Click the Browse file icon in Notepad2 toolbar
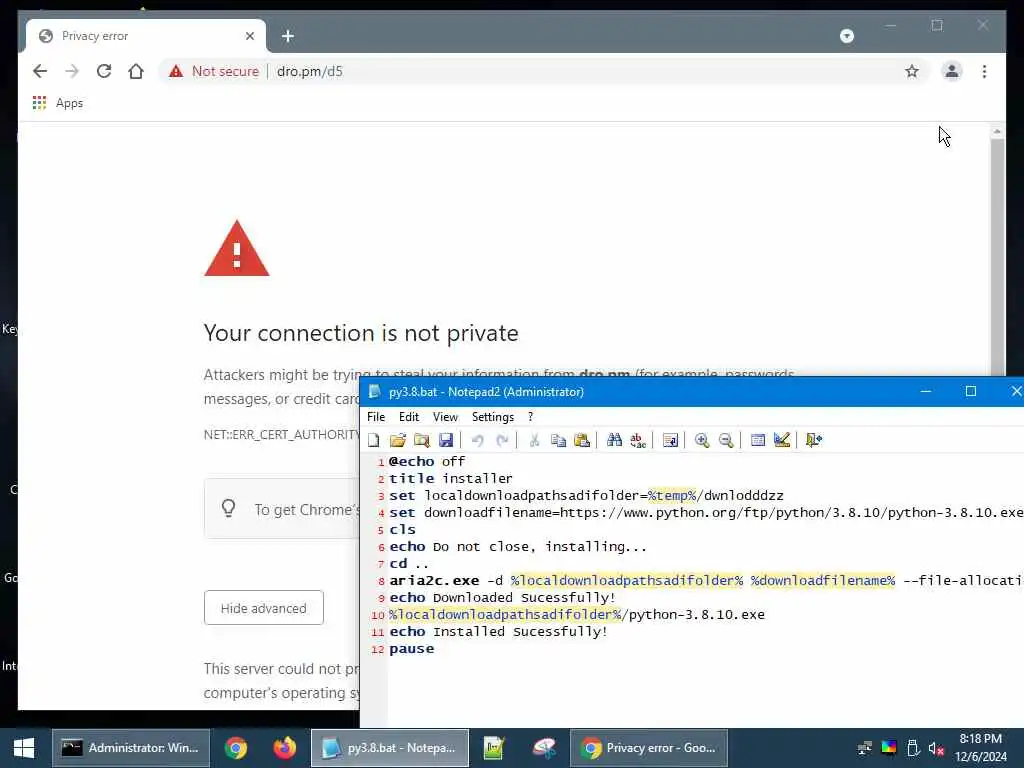 click(x=422, y=440)
